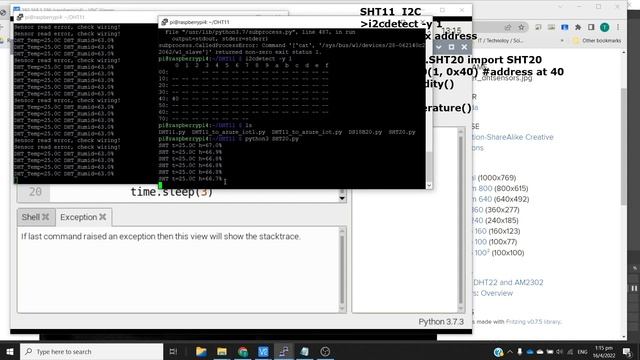The height and width of the screenshot is (360, 640).
Task: Click SHT20.py in the terminal file listing
Action: pos(402,132)
